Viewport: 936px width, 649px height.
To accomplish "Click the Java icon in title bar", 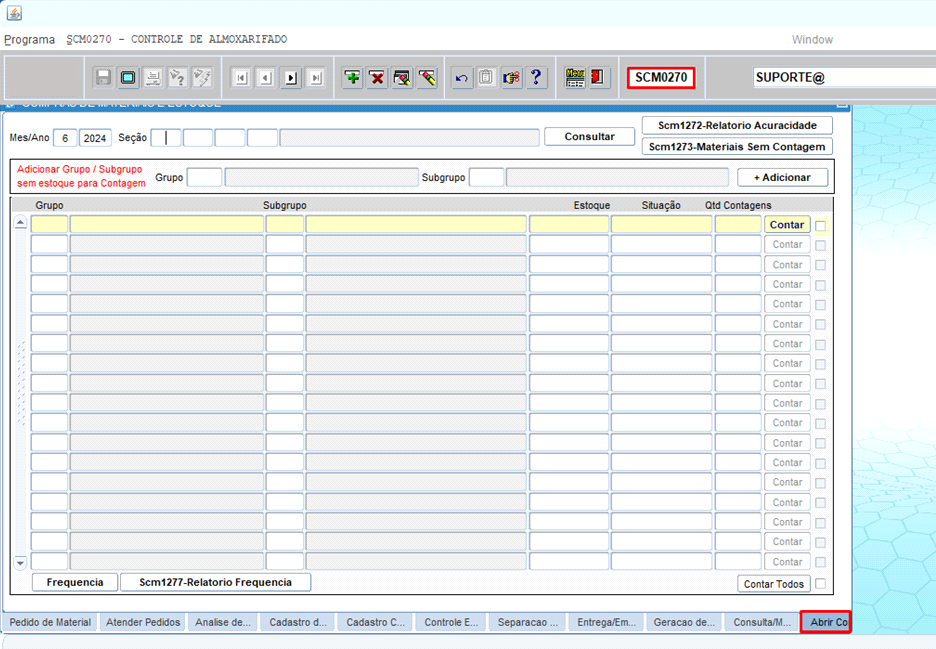I will click(14, 13).
